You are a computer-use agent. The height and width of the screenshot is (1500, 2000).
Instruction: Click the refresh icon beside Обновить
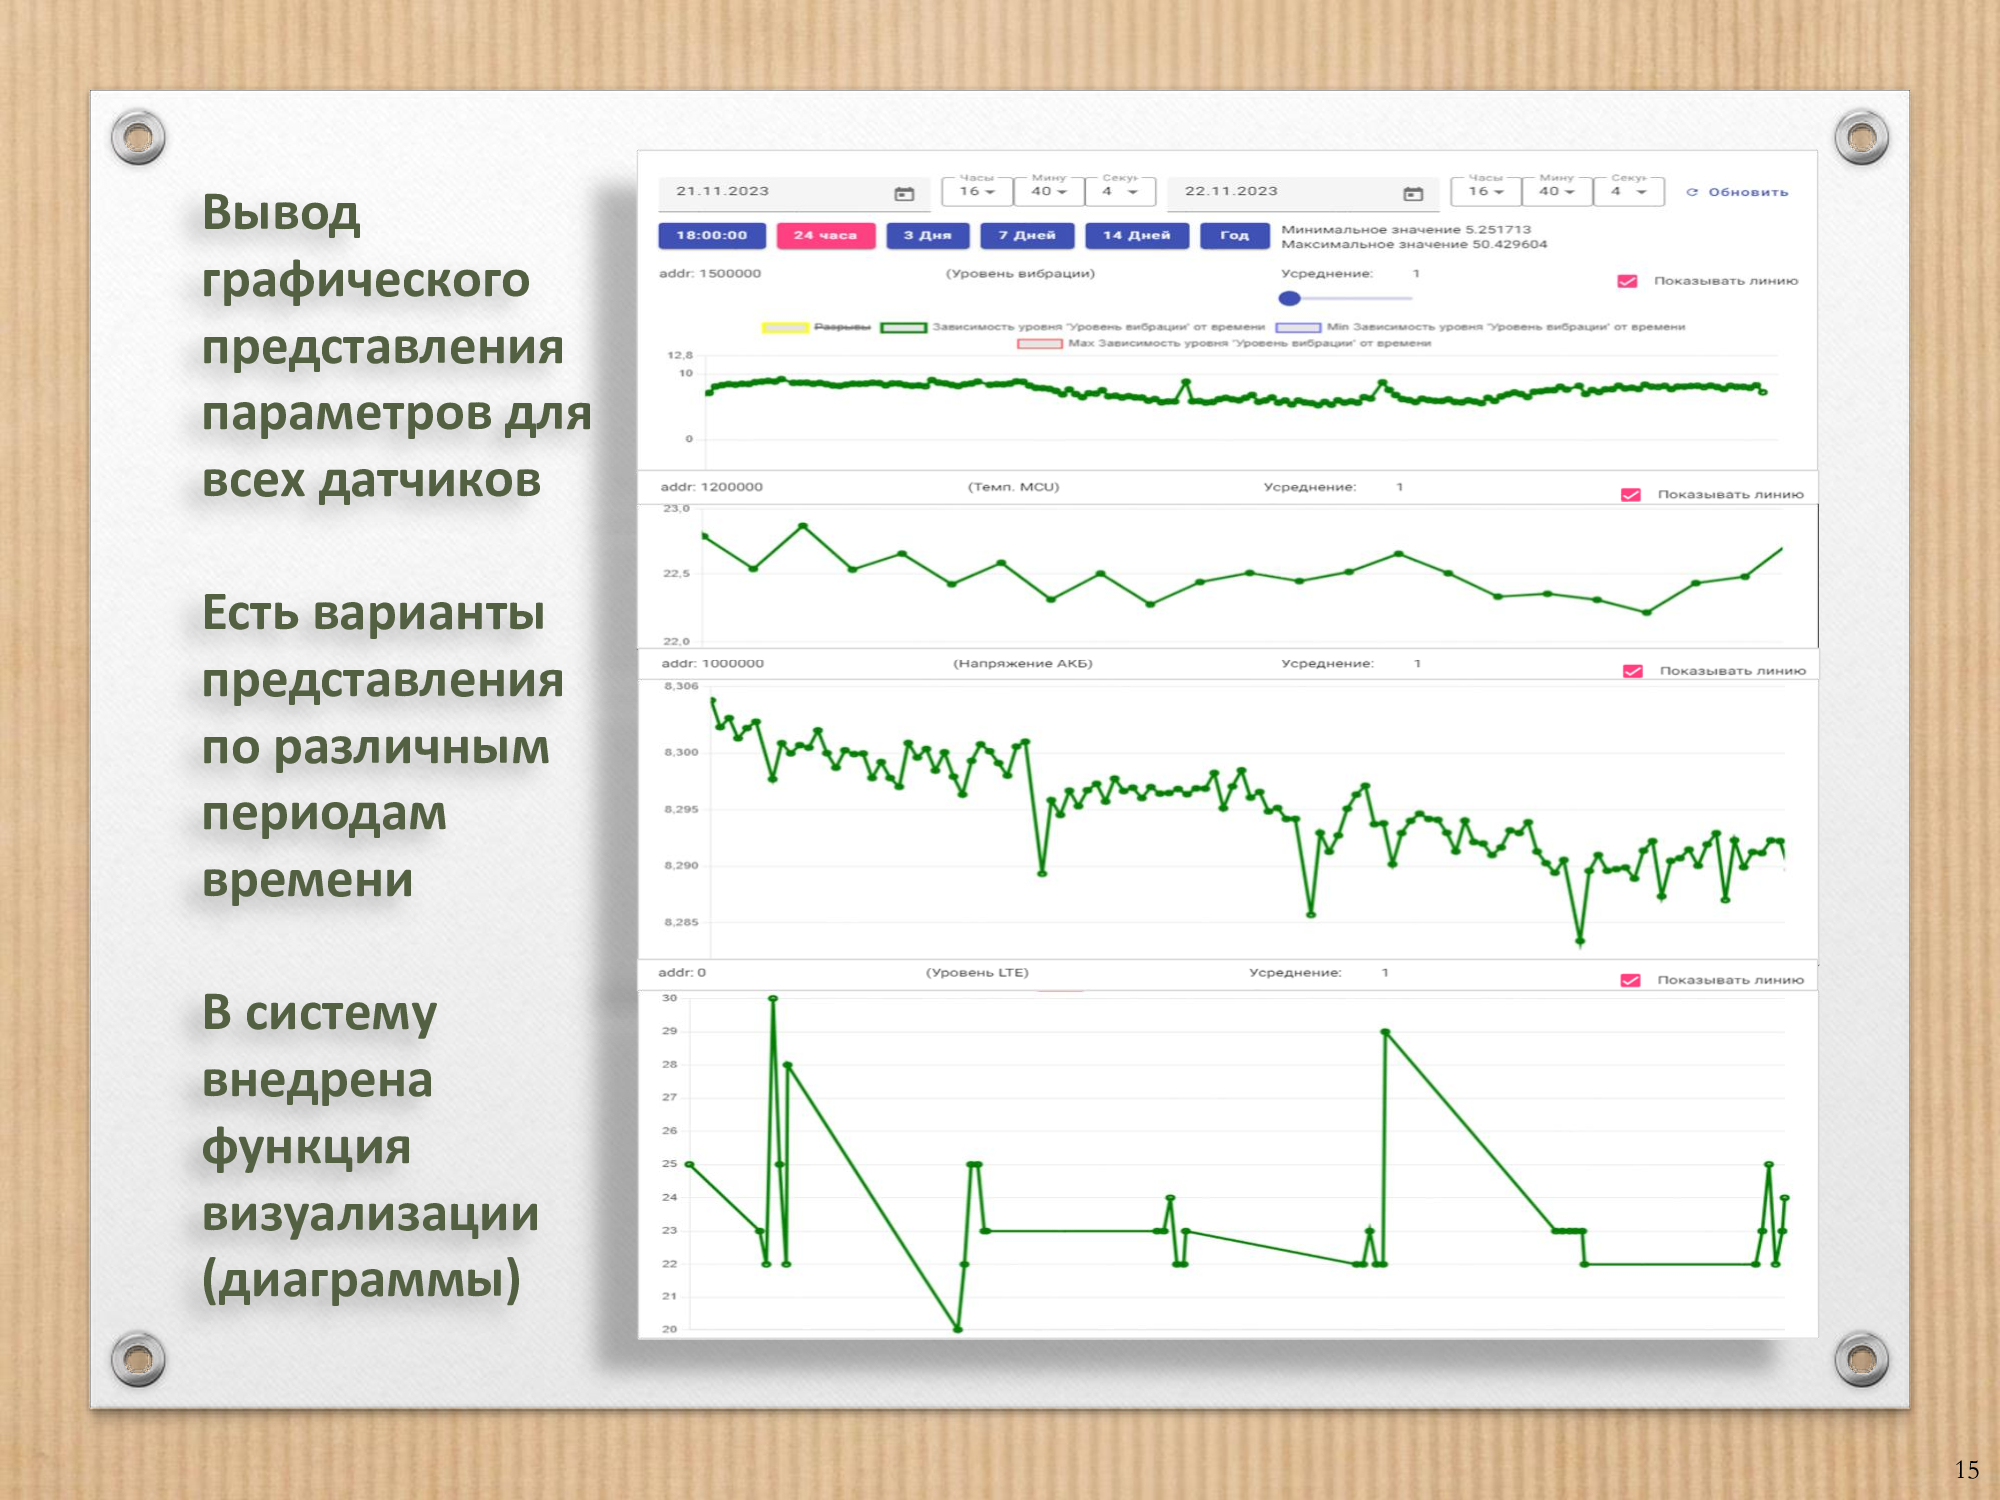[x=1693, y=192]
